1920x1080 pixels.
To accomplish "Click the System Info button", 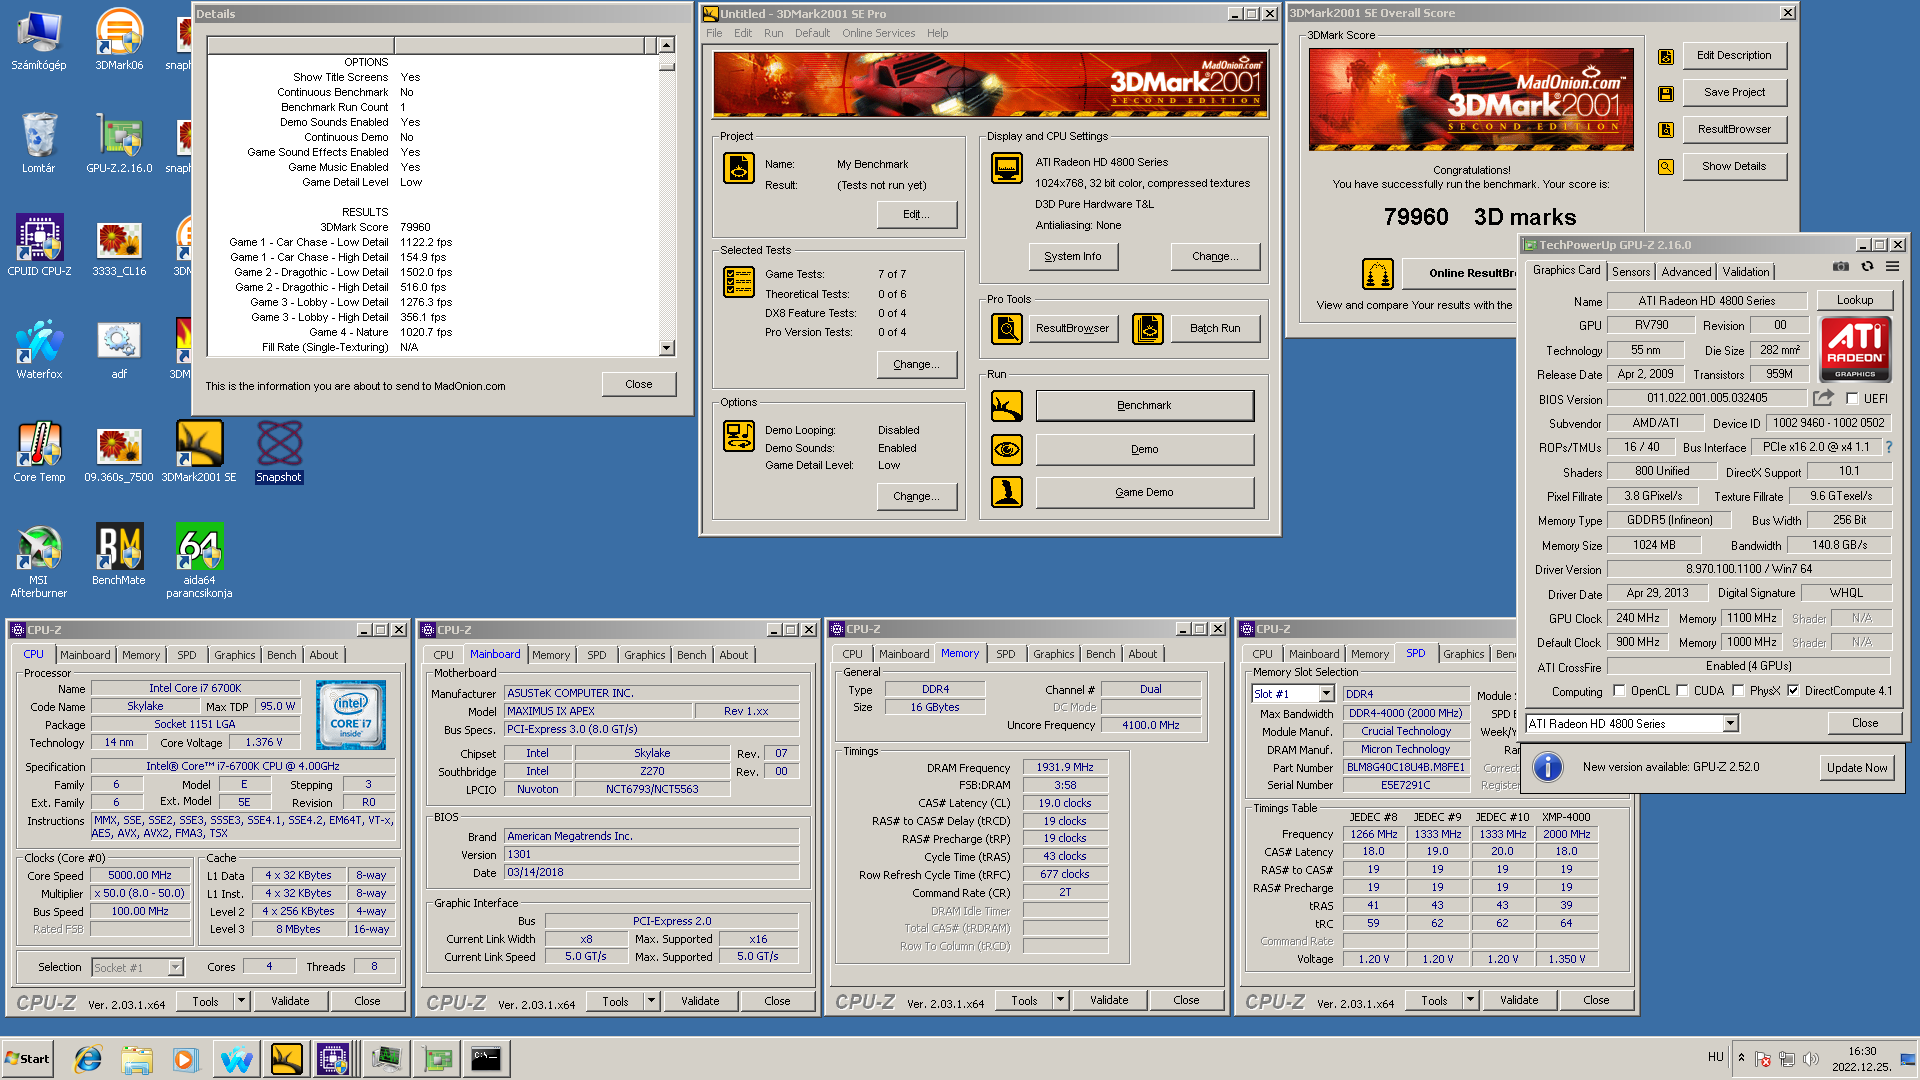I will (1073, 257).
